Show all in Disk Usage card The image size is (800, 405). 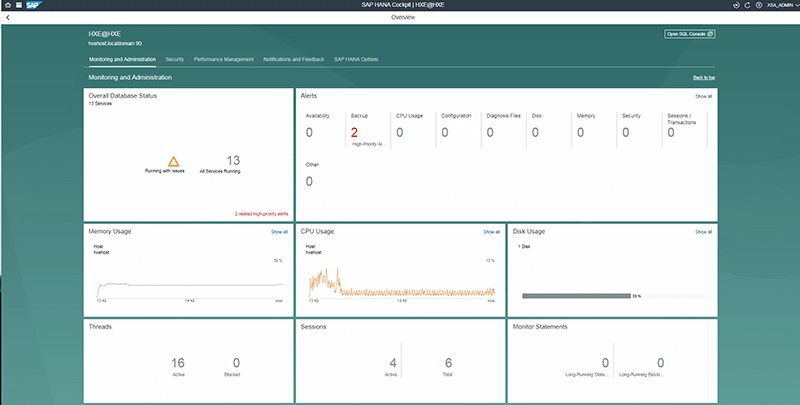tap(703, 232)
